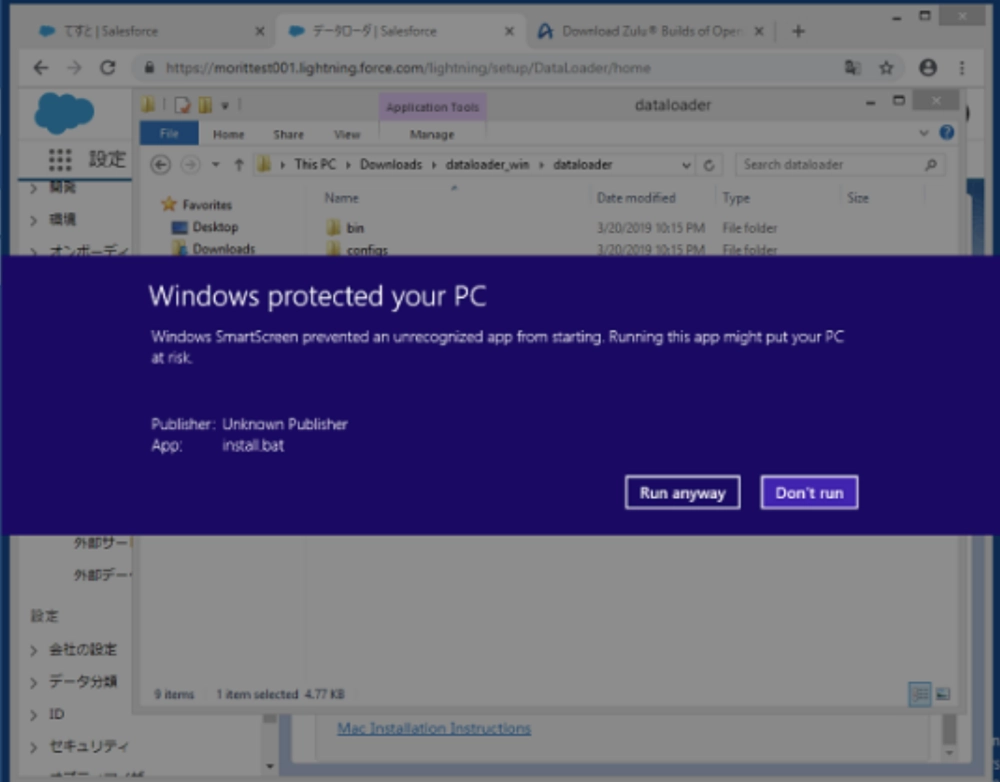Screen dimensions: 1000x782
Task: Expand データ分類 in Salesforce sidebar
Action: point(33,682)
